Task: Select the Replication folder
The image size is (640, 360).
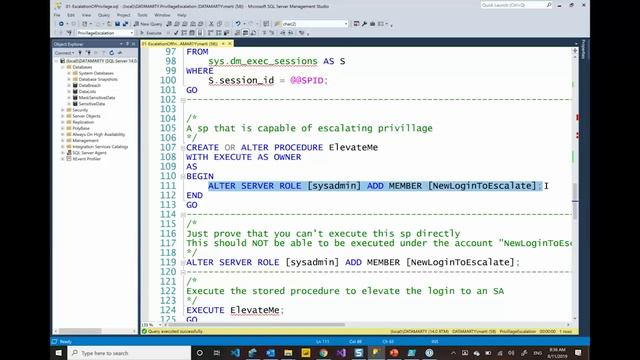Action: 83,122
